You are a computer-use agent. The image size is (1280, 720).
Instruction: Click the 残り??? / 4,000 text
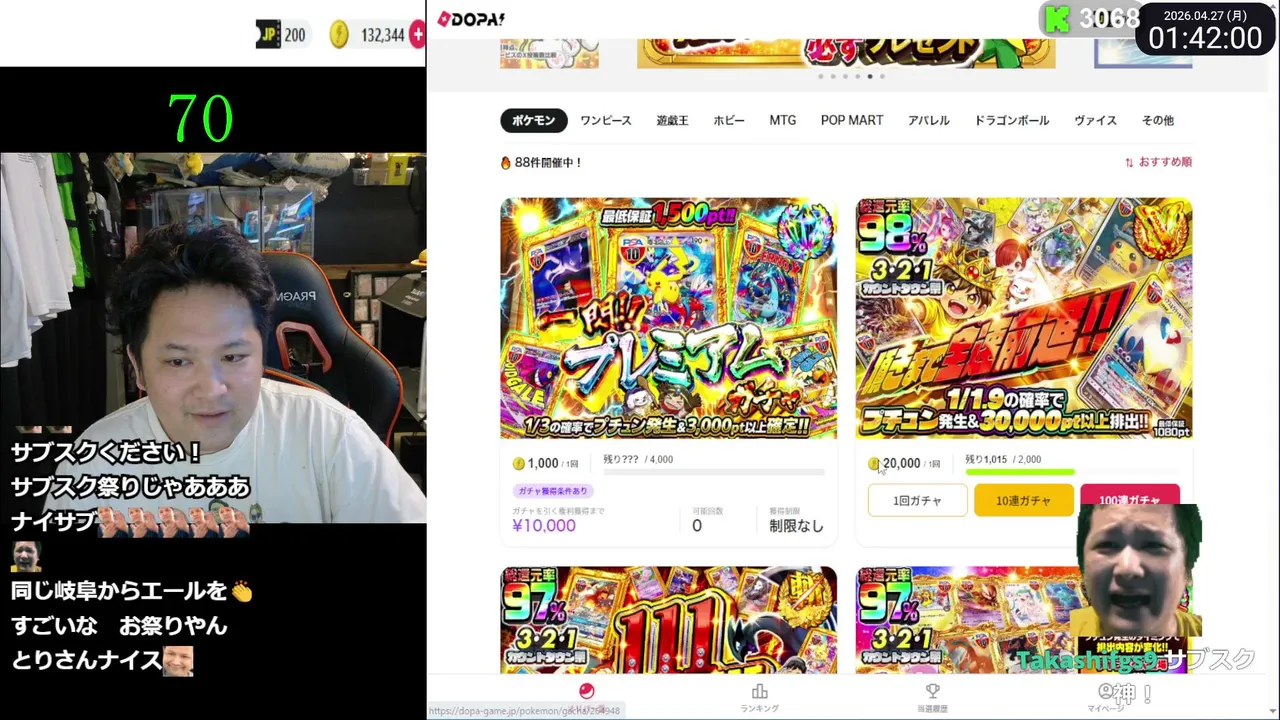click(x=638, y=460)
